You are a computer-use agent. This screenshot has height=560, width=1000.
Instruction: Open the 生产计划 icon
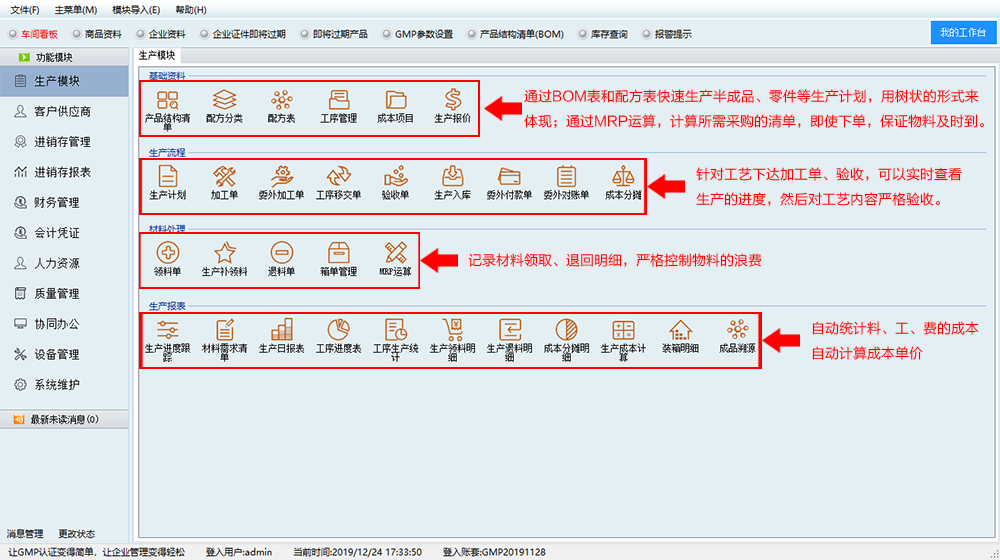168,176
